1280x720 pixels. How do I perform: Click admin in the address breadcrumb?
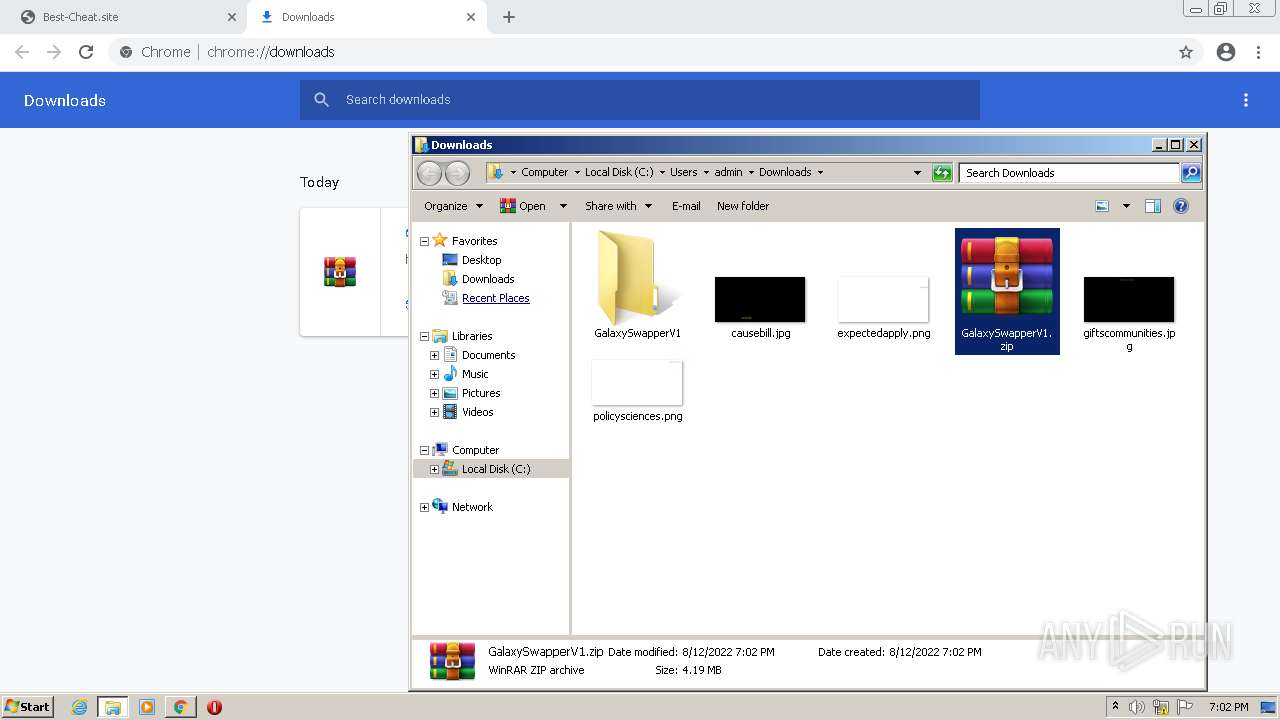[x=728, y=172]
